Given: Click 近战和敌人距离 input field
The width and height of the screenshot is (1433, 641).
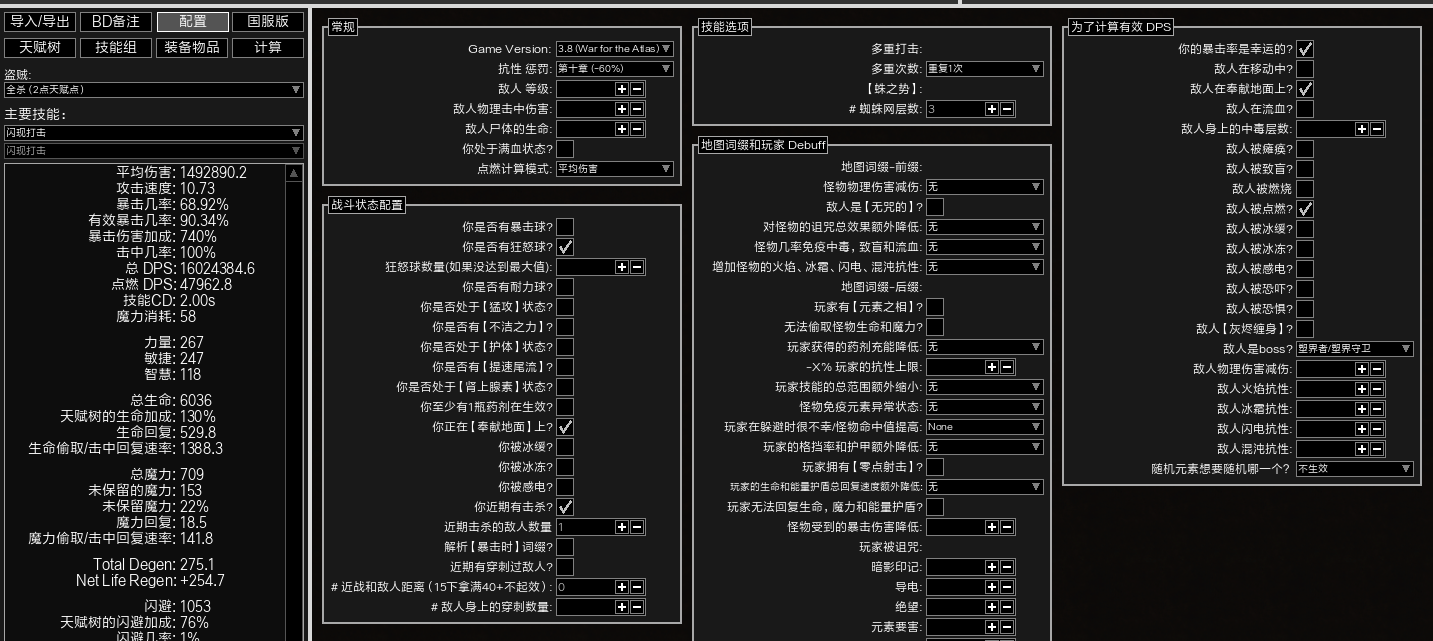Looking at the screenshot, I should tap(584, 587).
